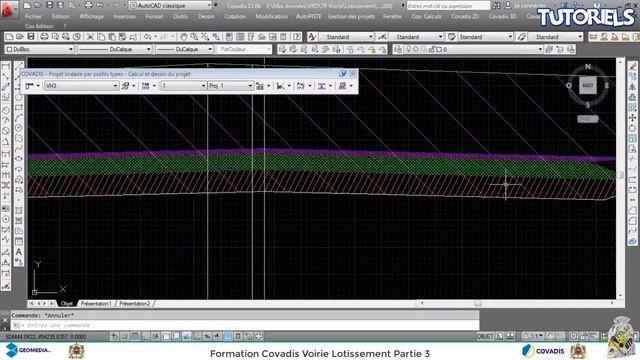Print the drawing from the standard toolbar
Screen dimensions: 640x360
click(x=44, y=37)
